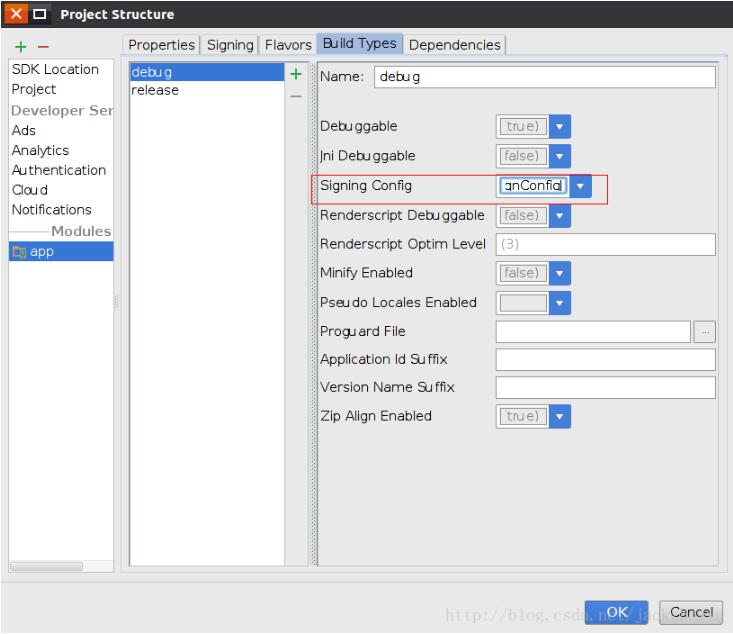Select the debug build type
This screenshot has width=733, height=634.
(207, 72)
